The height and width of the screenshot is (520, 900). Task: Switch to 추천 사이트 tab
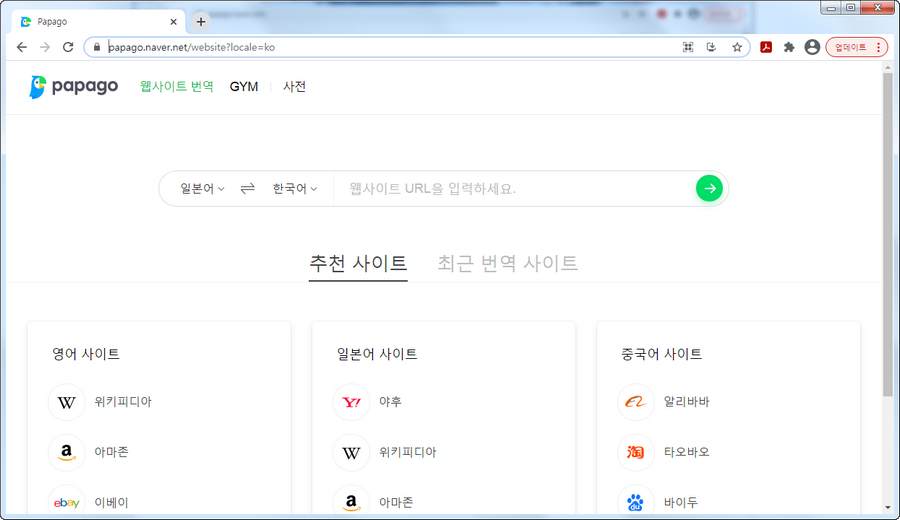(x=358, y=263)
